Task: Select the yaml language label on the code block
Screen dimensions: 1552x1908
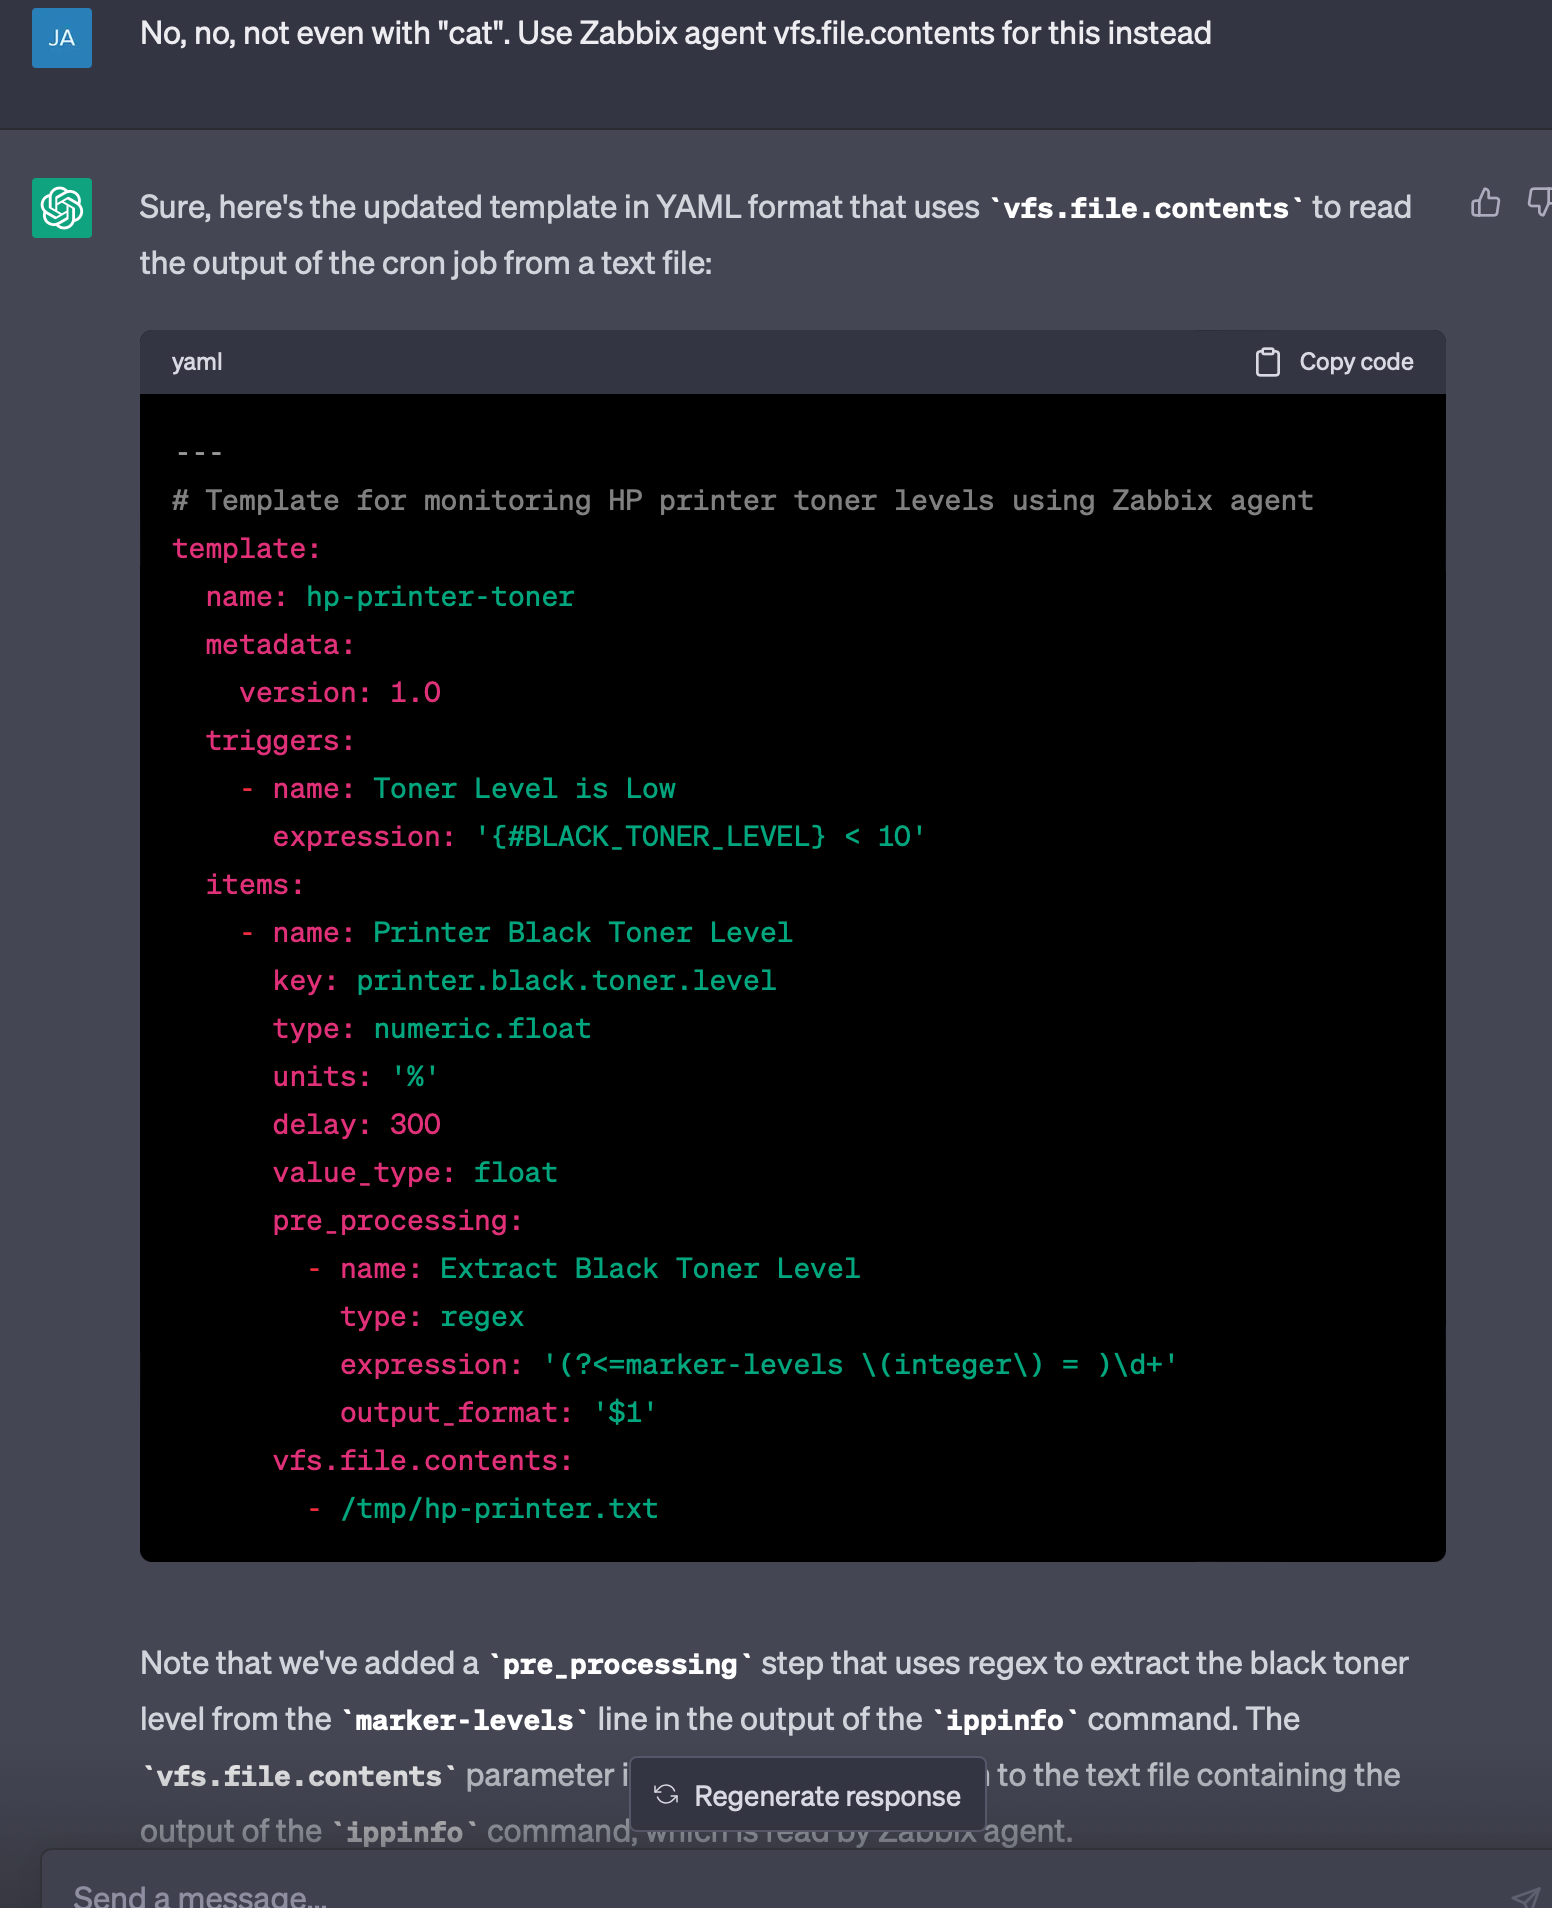Action: coord(196,362)
